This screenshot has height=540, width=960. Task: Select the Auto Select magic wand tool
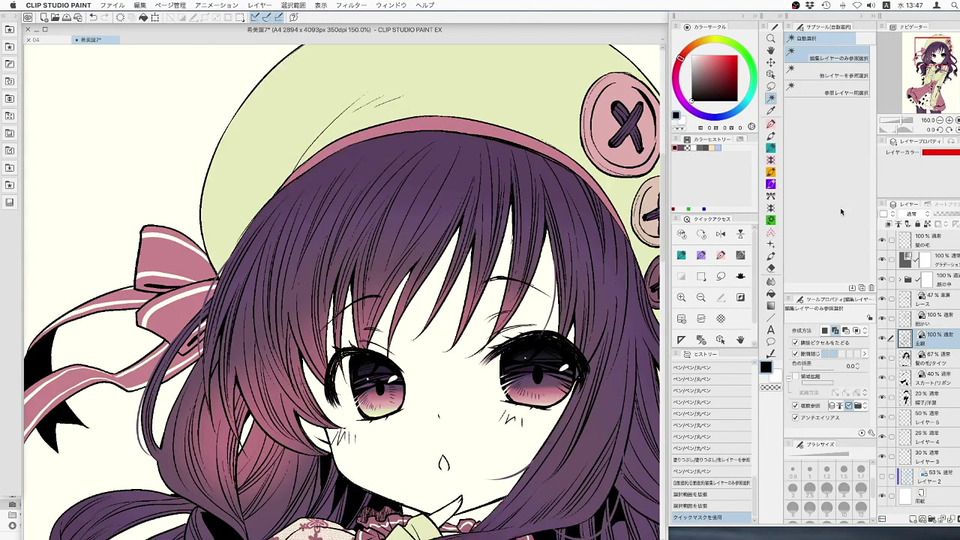(x=771, y=98)
